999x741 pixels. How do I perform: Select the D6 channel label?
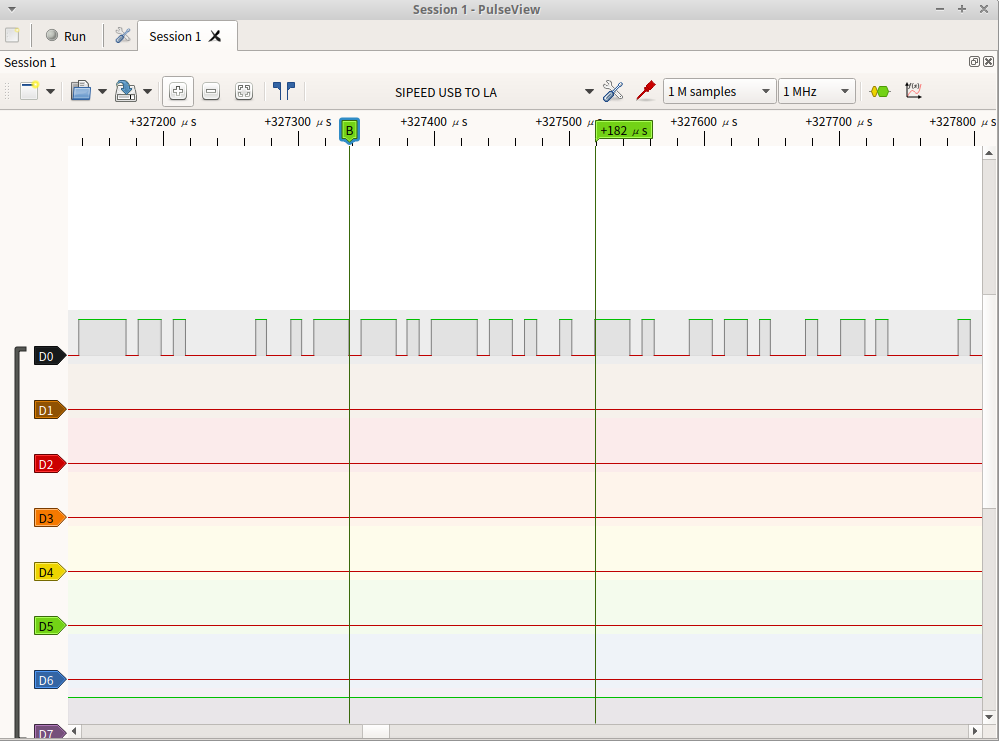pyautogui.click(x=50, y=680)
